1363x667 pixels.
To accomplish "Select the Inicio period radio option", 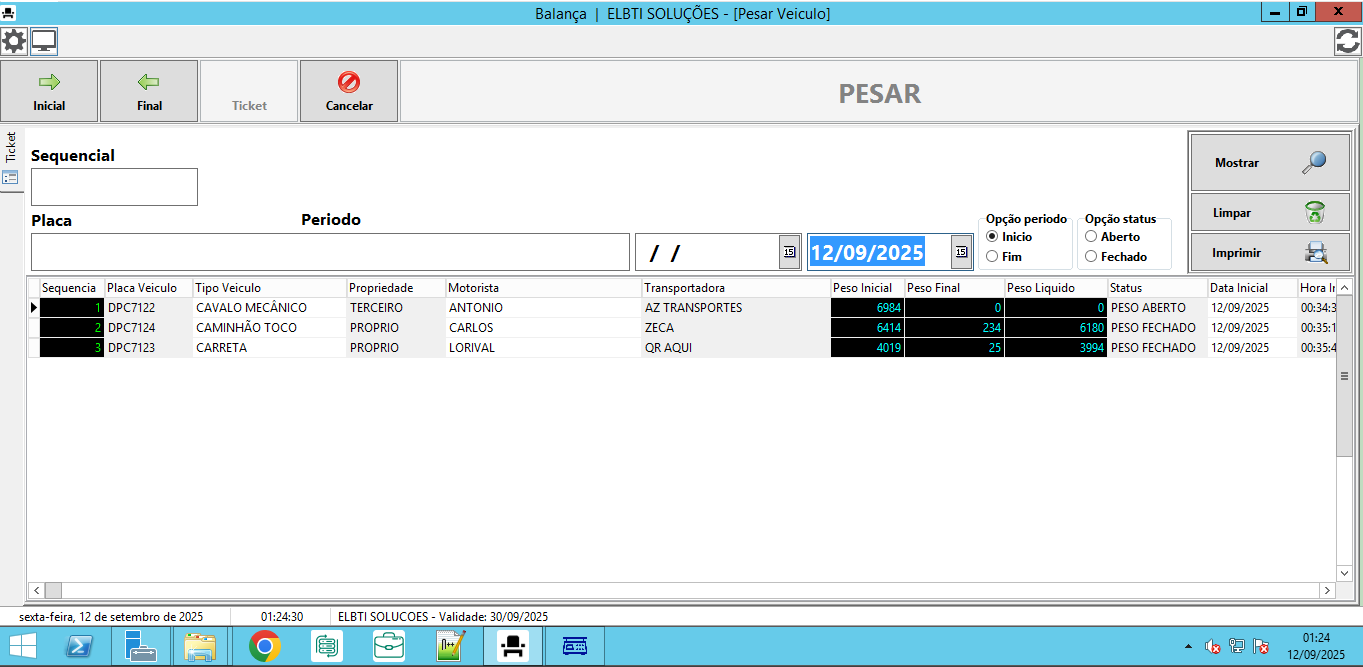I will pyautogui.click(x=992, y=237).
